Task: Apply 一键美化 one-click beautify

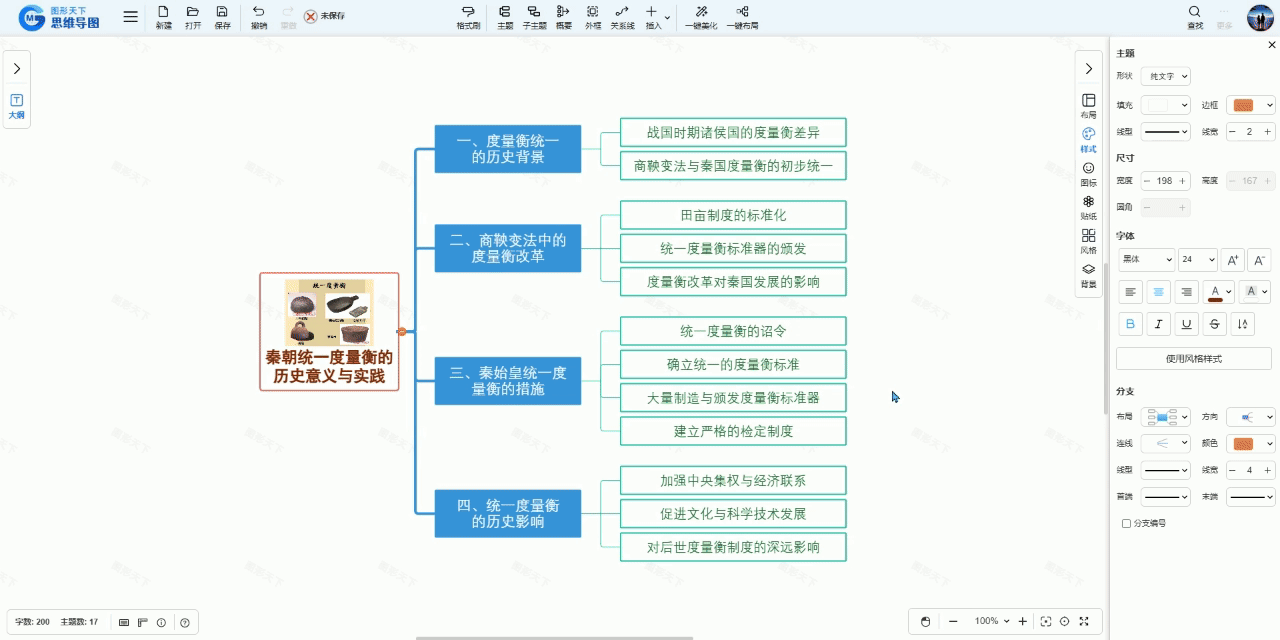Action: pyautogui.click(x=701, y=17)
